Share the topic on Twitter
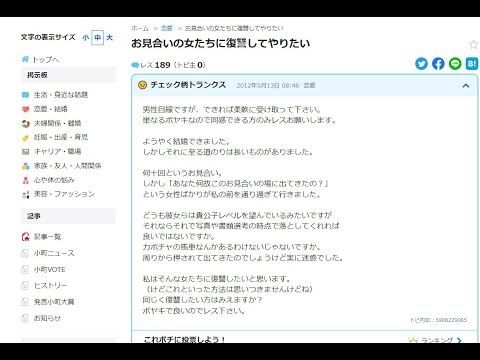The width and height of the screenshot is (480, 360). 421,63
